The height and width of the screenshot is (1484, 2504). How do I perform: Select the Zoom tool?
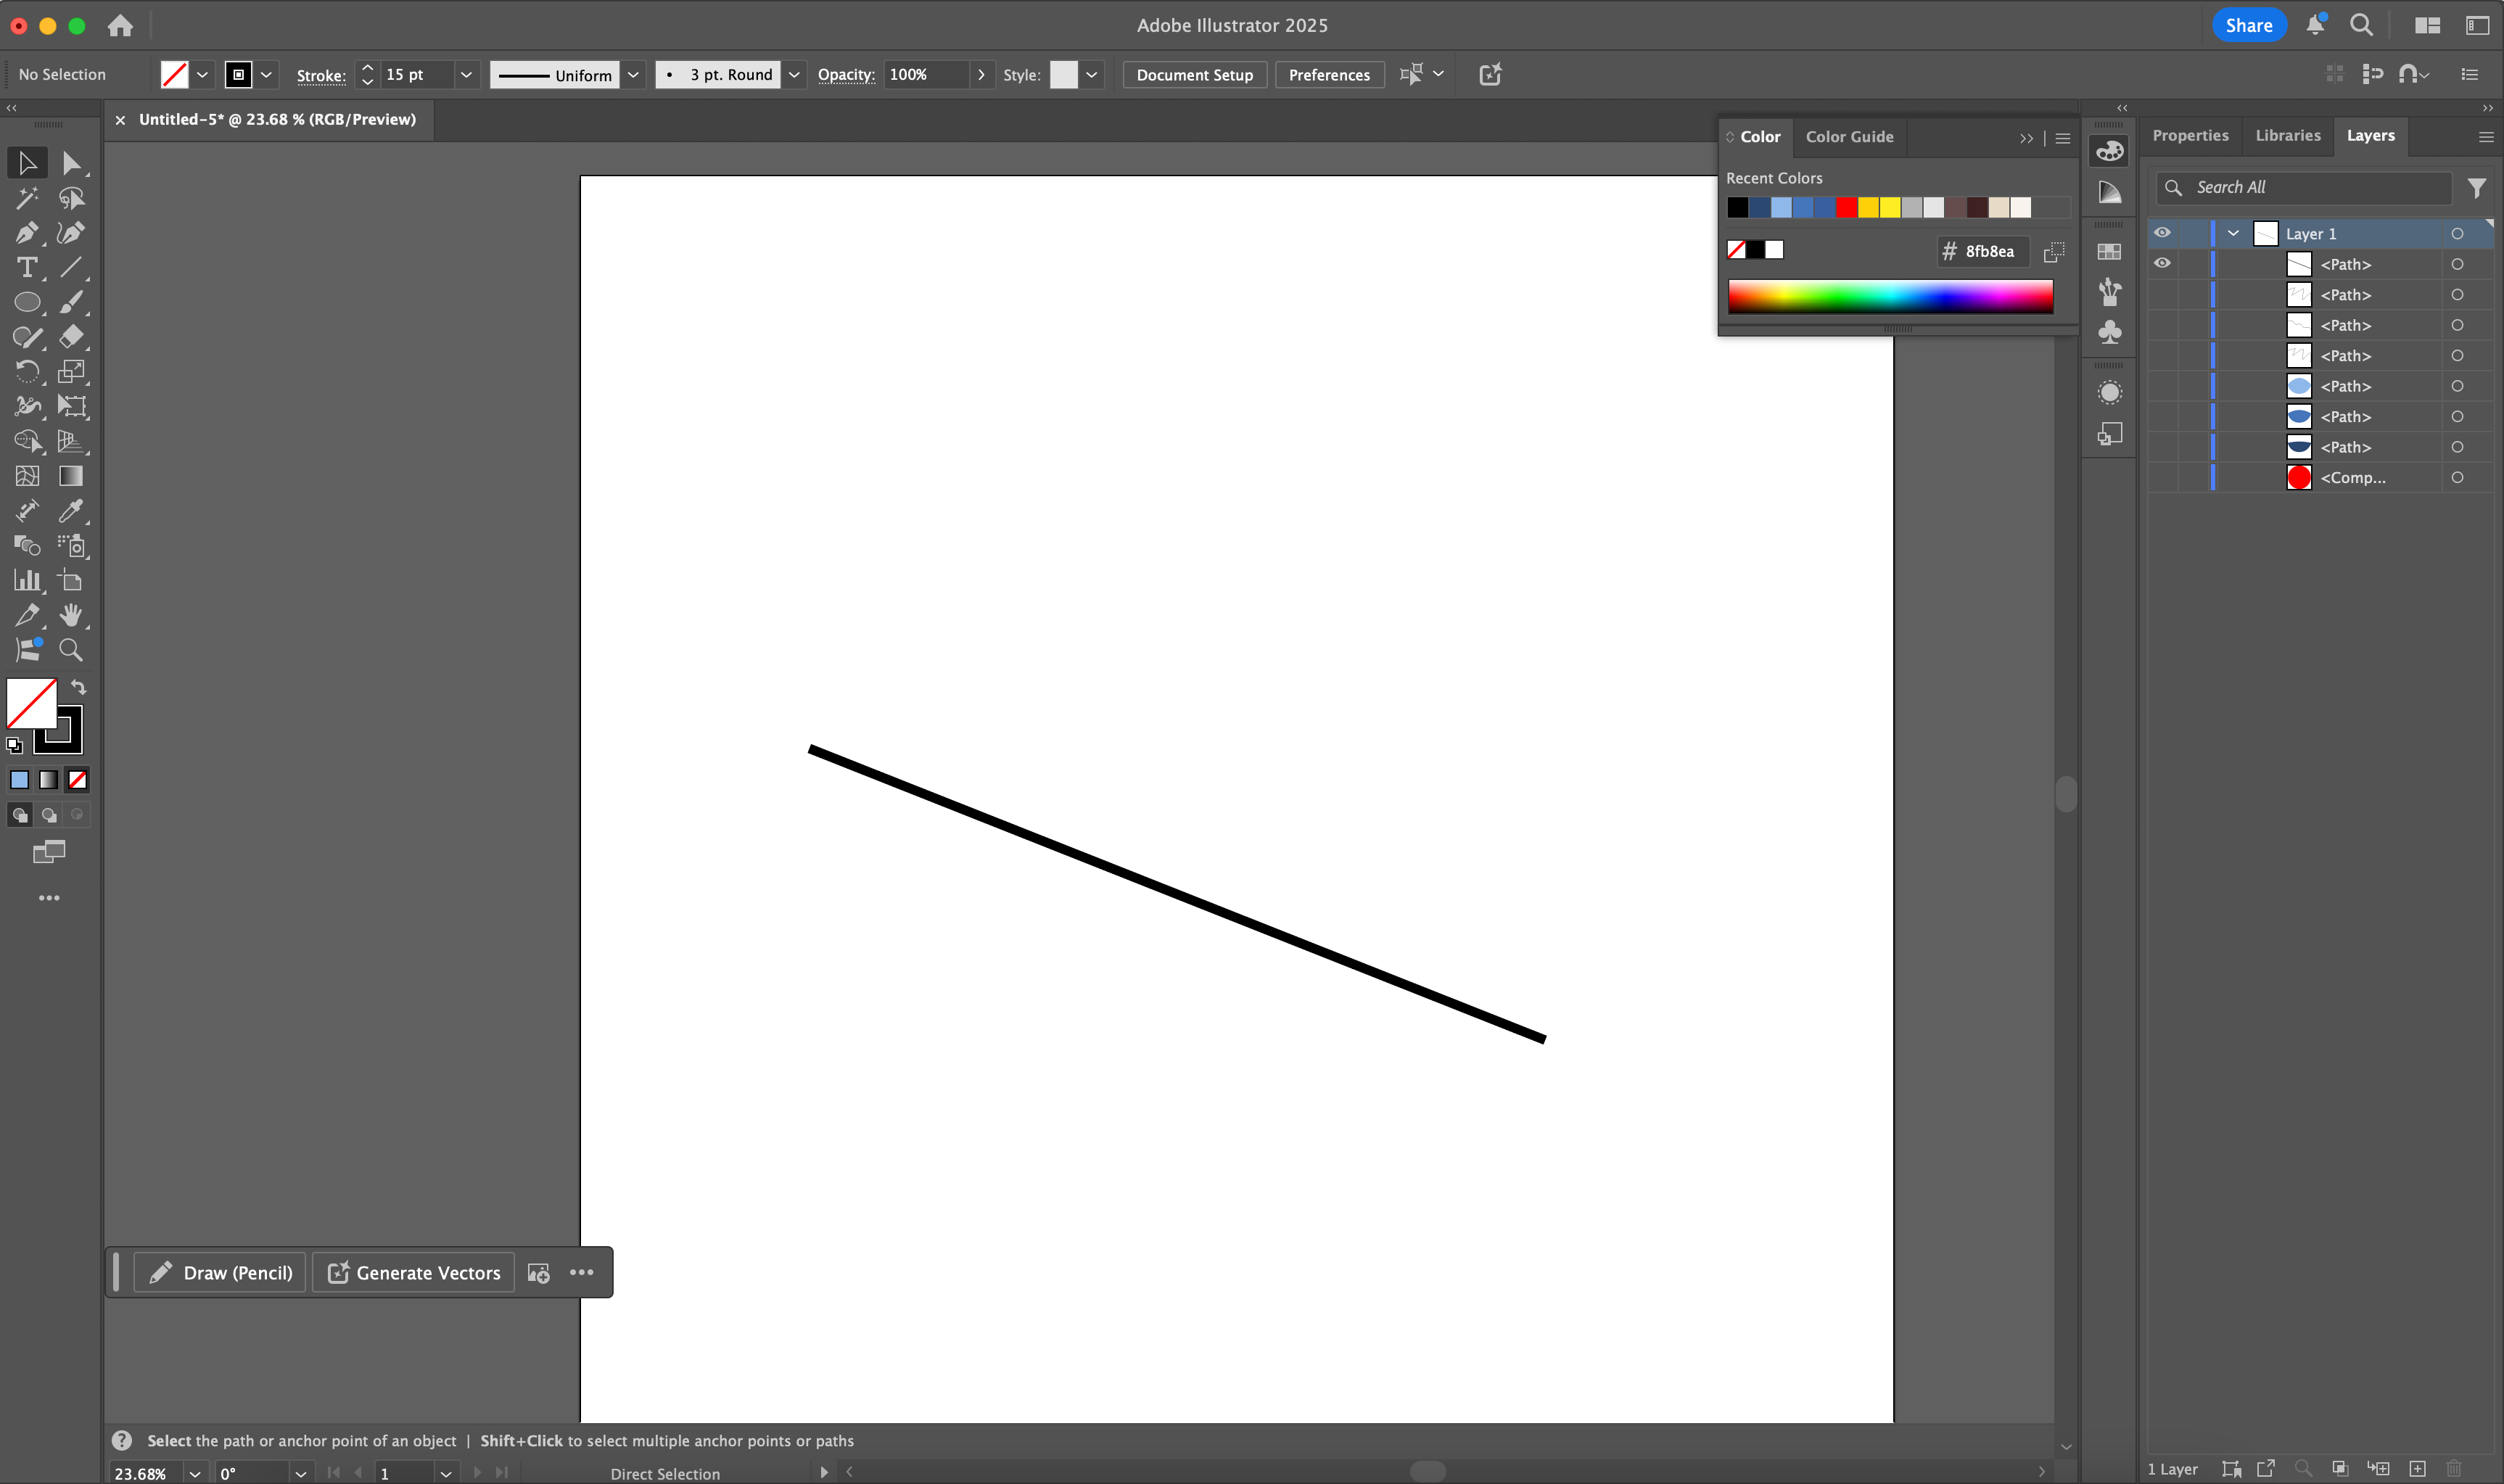point(71,649)
